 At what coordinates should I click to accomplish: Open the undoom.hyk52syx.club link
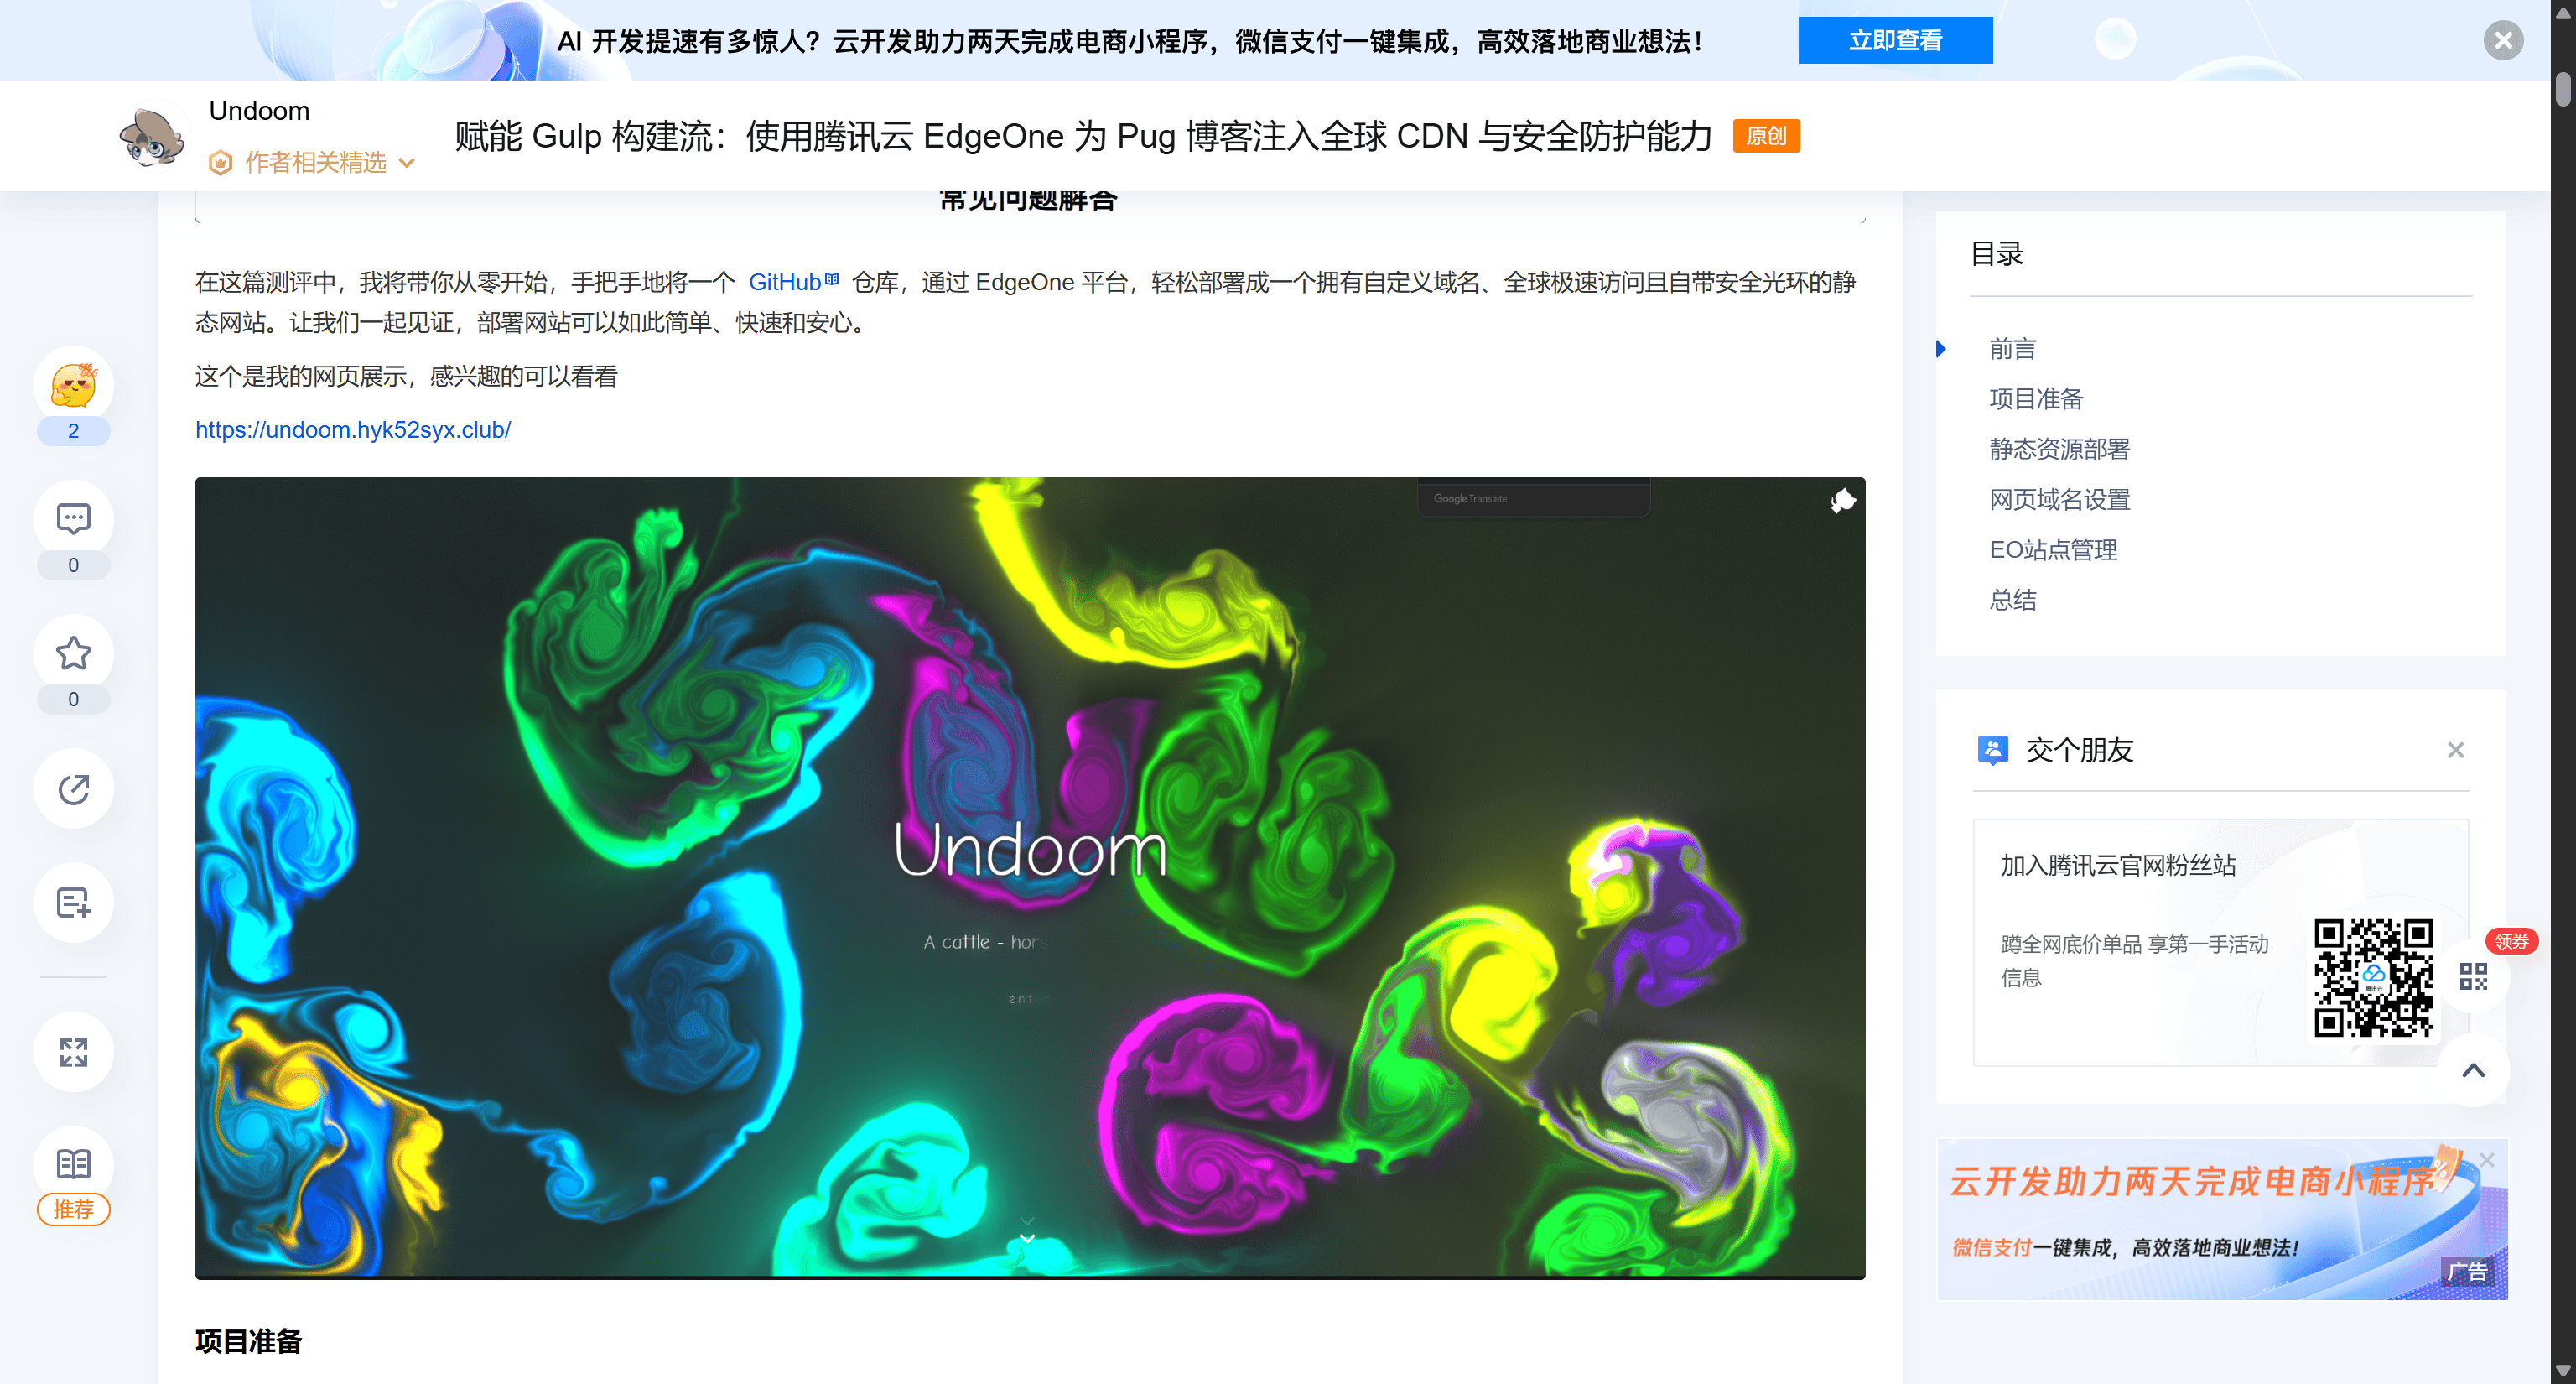coord(352,430)
